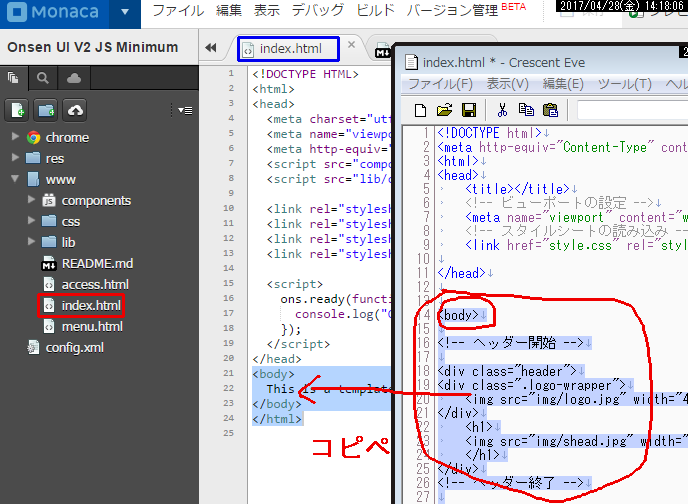Click Paste clipboard icon in Crescent Eve
688x504 pixels.
[x=550, y=110]
